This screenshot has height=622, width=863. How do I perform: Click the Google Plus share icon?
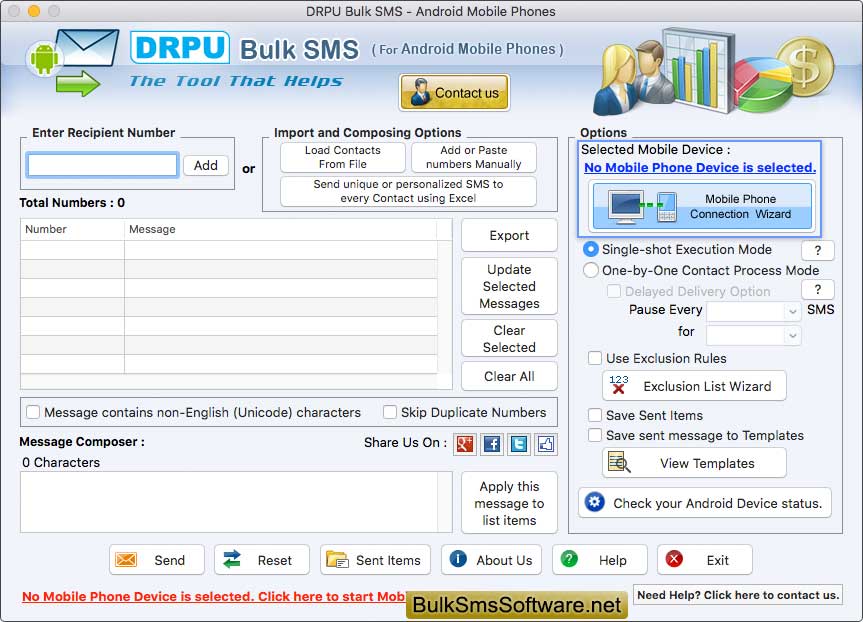point(465,444)
